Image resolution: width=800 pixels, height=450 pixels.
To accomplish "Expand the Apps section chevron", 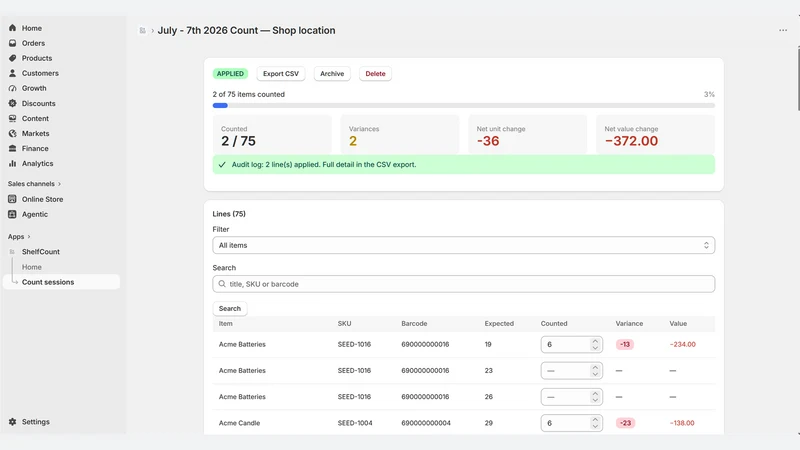I will (29, 237).
